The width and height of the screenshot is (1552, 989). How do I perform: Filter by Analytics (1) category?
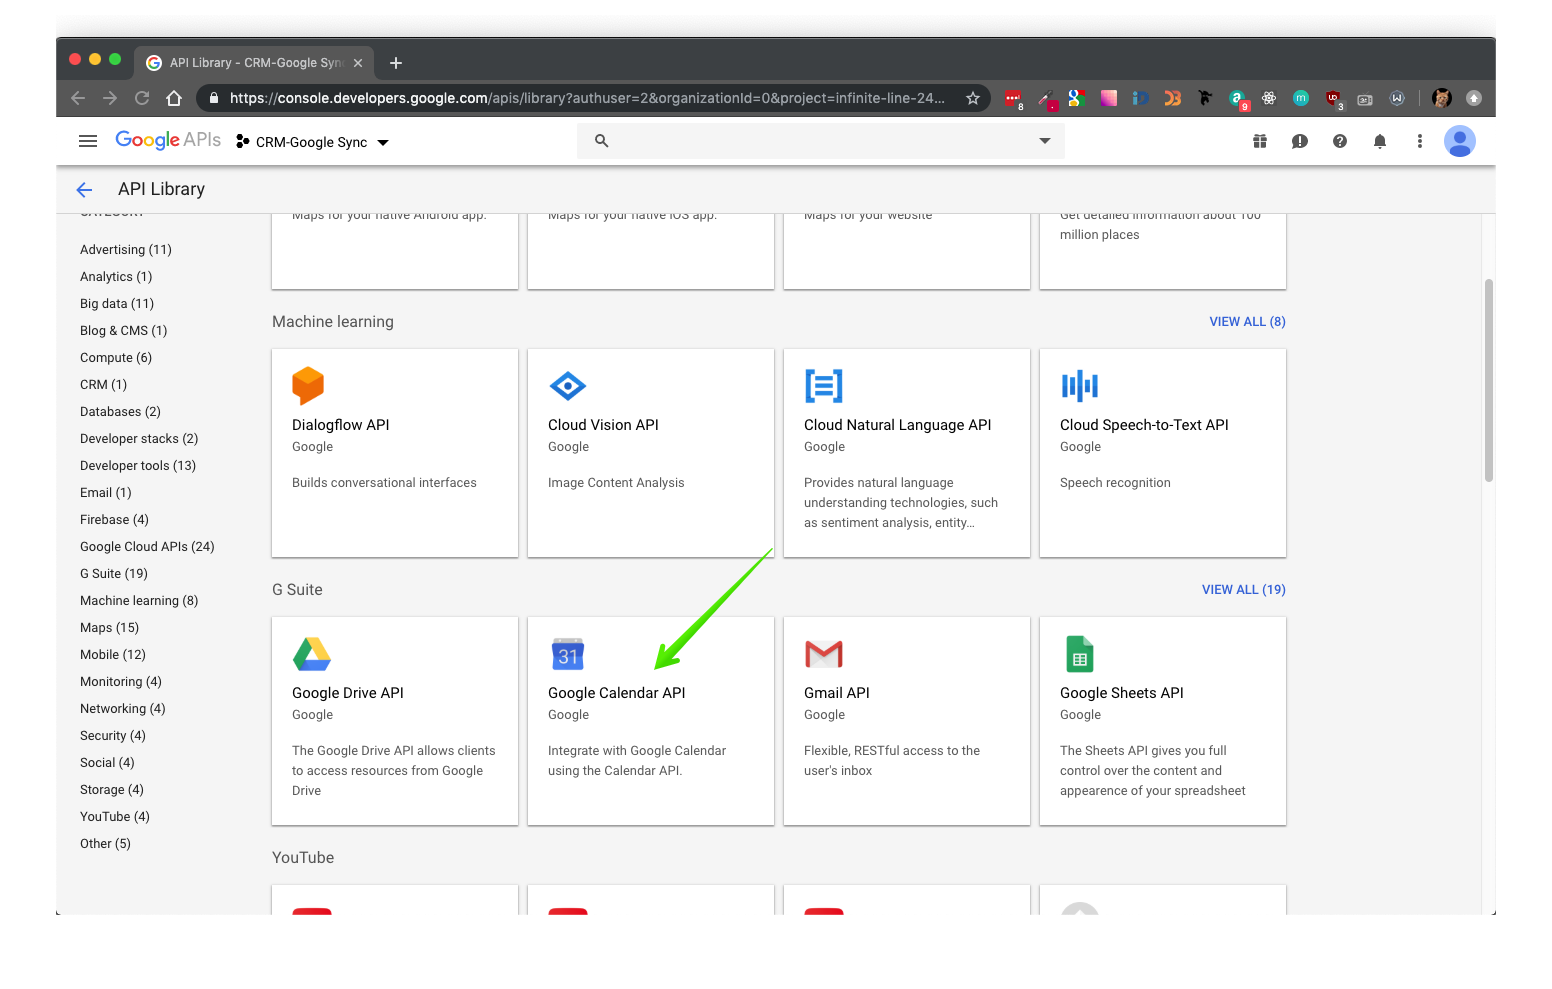(x=116, y=277)
